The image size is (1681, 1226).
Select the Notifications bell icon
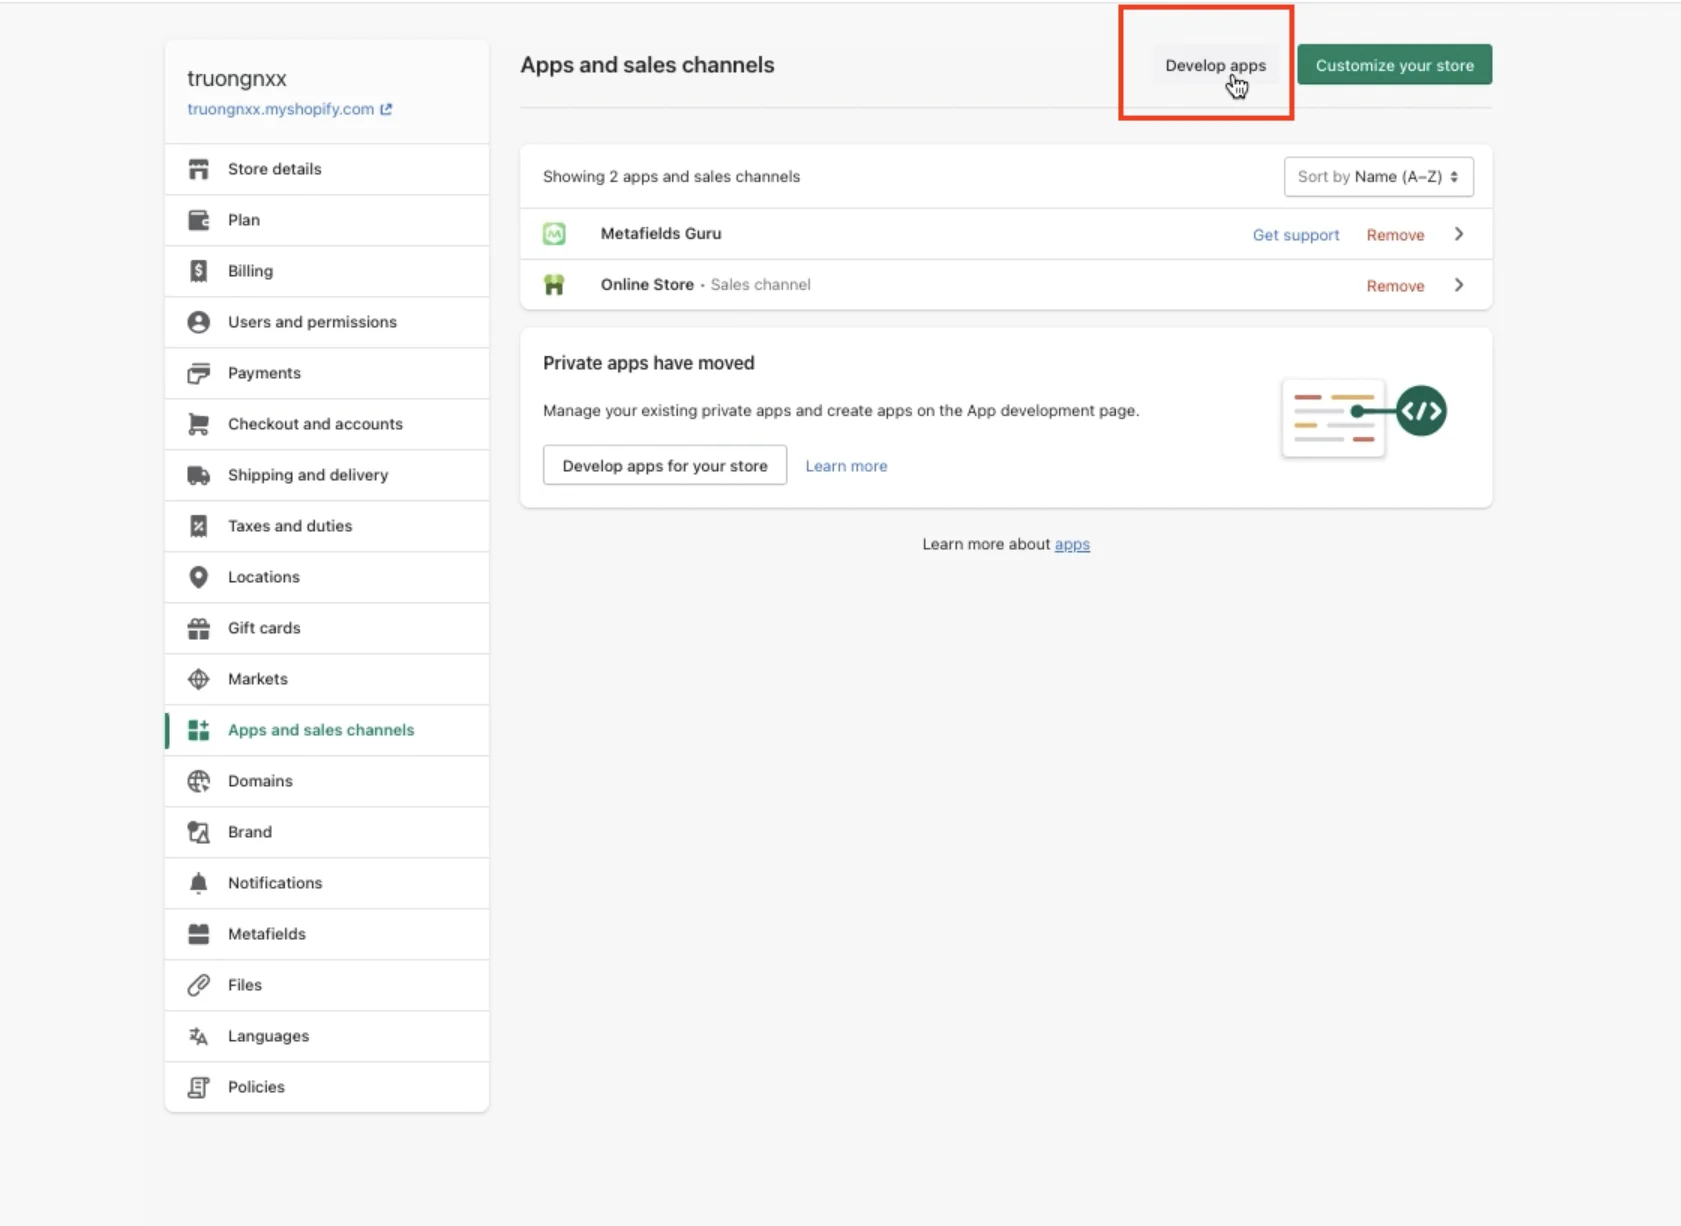(199, 882)
